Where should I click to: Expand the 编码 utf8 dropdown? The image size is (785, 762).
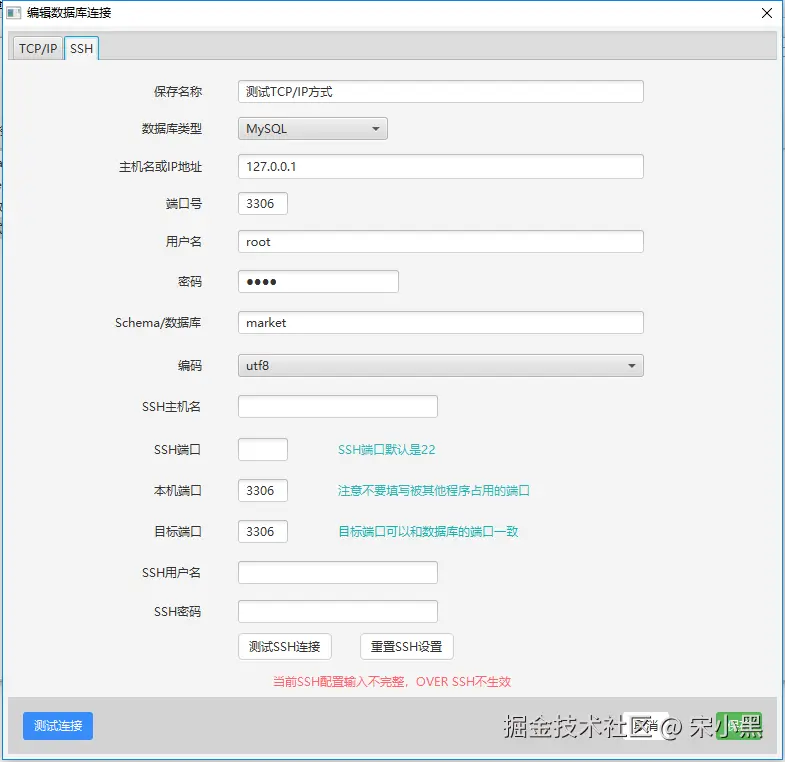pos(441,365)
